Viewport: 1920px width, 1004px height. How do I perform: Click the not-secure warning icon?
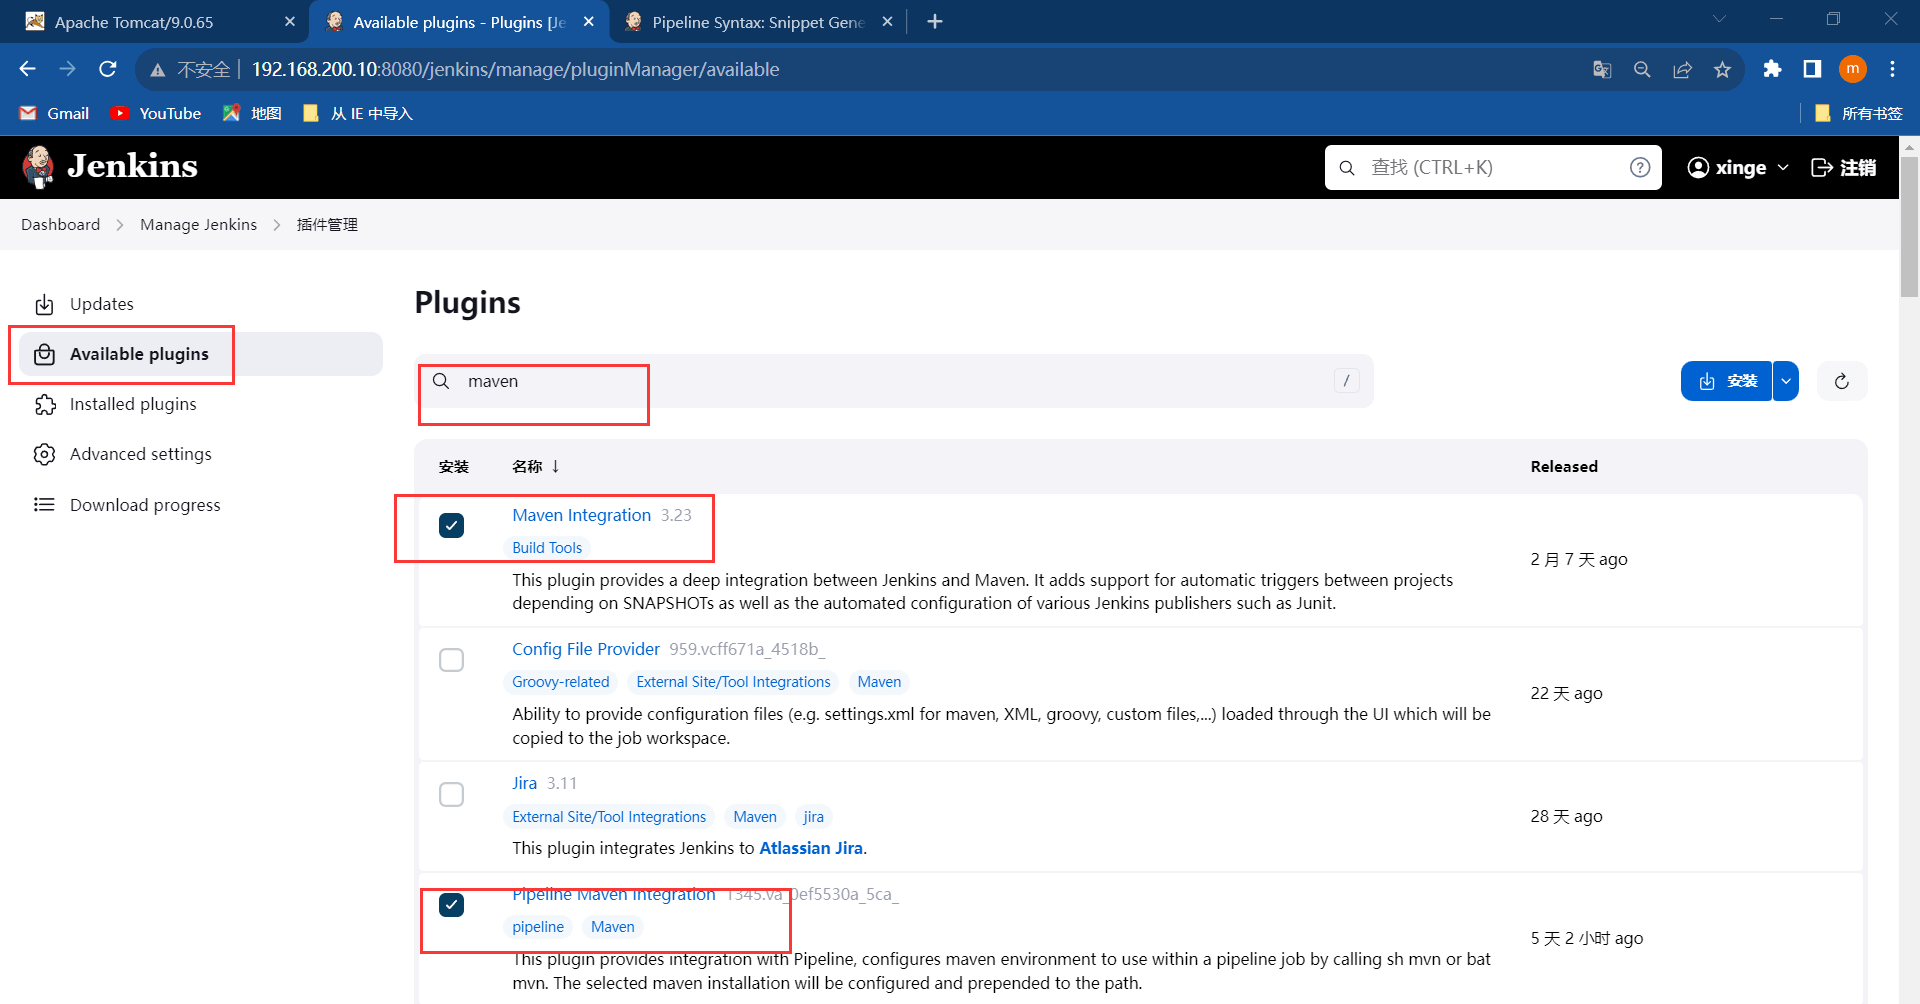click(157, 70)
